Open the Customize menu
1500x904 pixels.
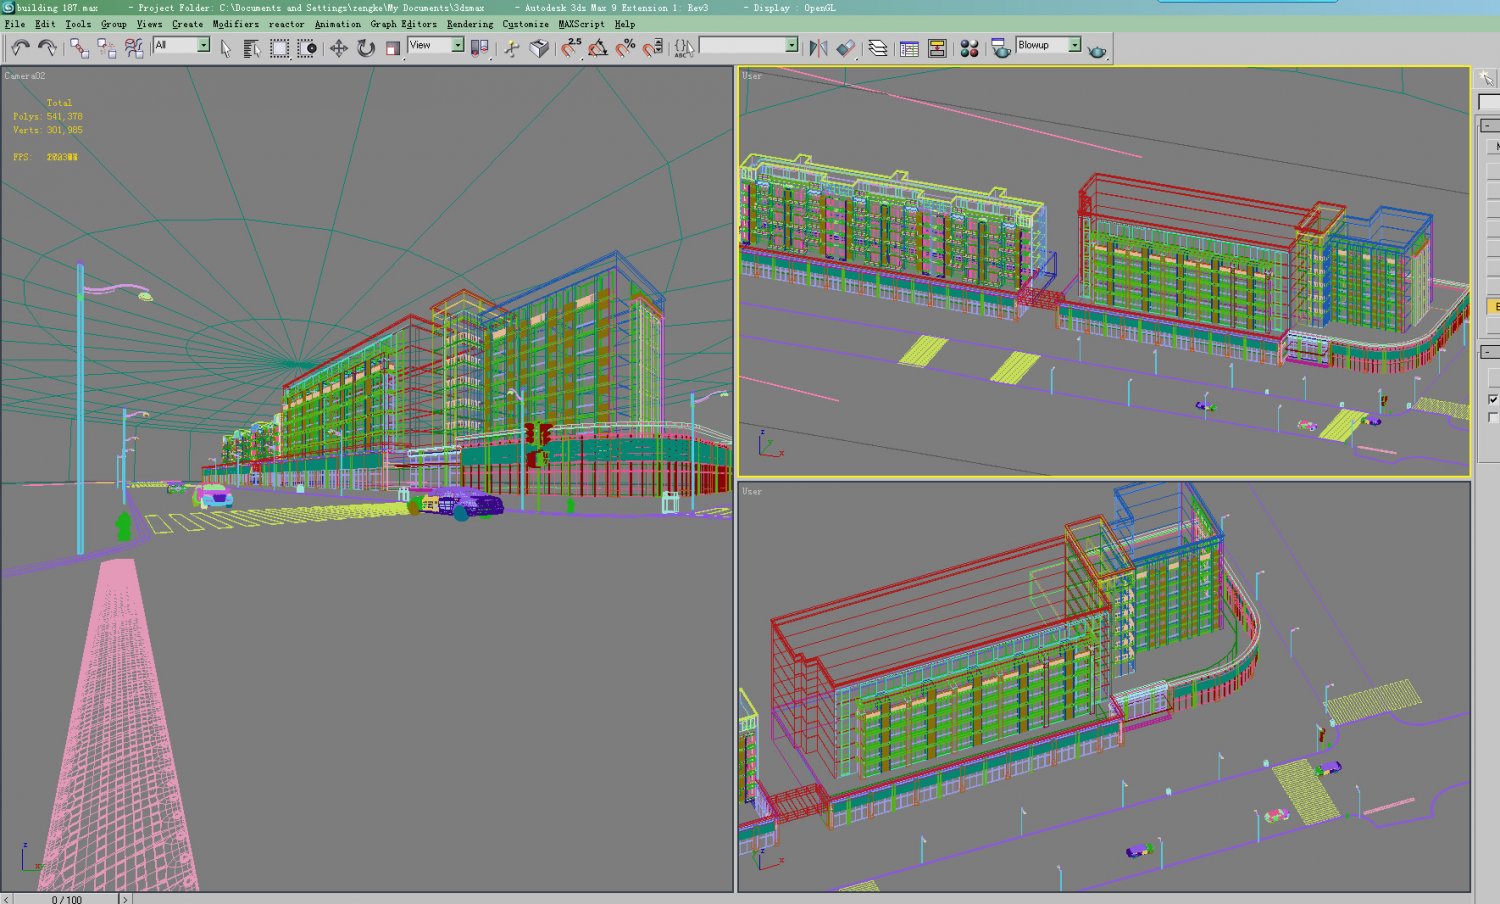525,24
